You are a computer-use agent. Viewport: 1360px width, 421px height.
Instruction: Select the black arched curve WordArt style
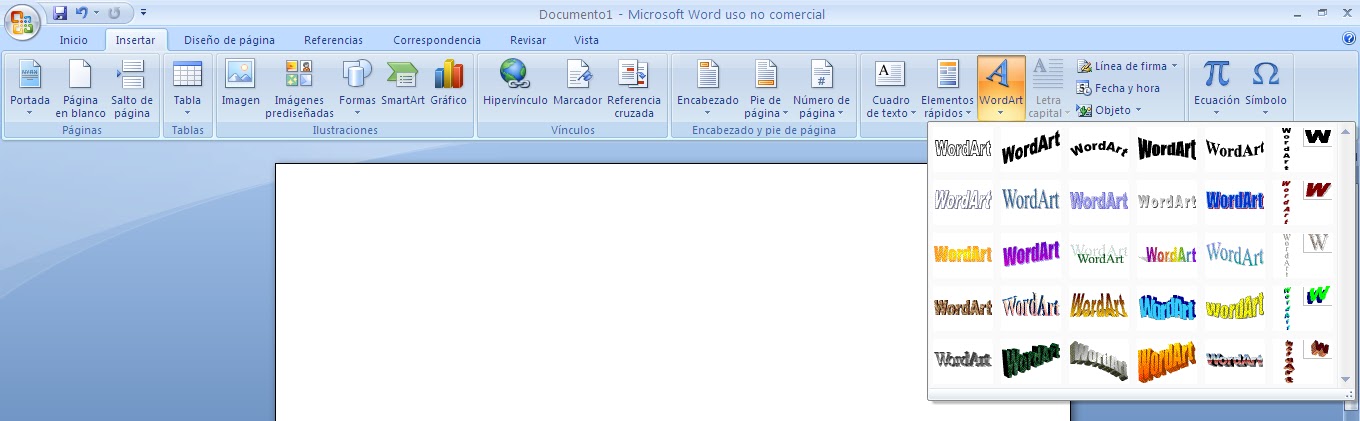click(1099, 149)
